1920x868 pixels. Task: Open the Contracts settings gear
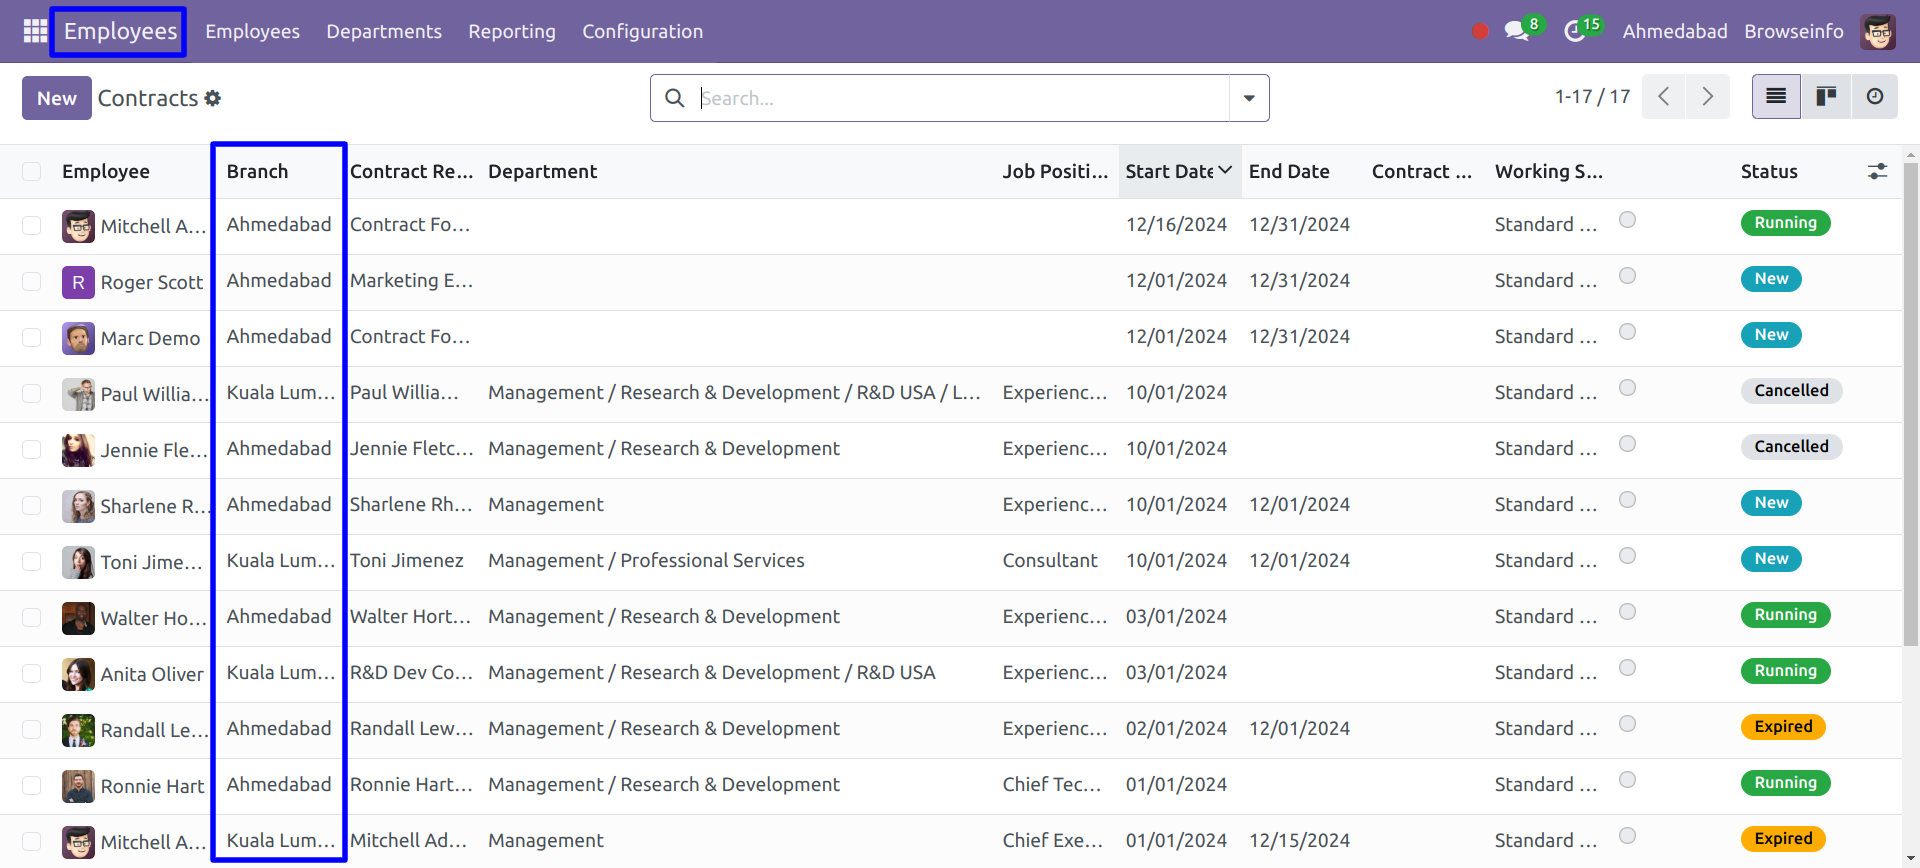click(212, 98)
